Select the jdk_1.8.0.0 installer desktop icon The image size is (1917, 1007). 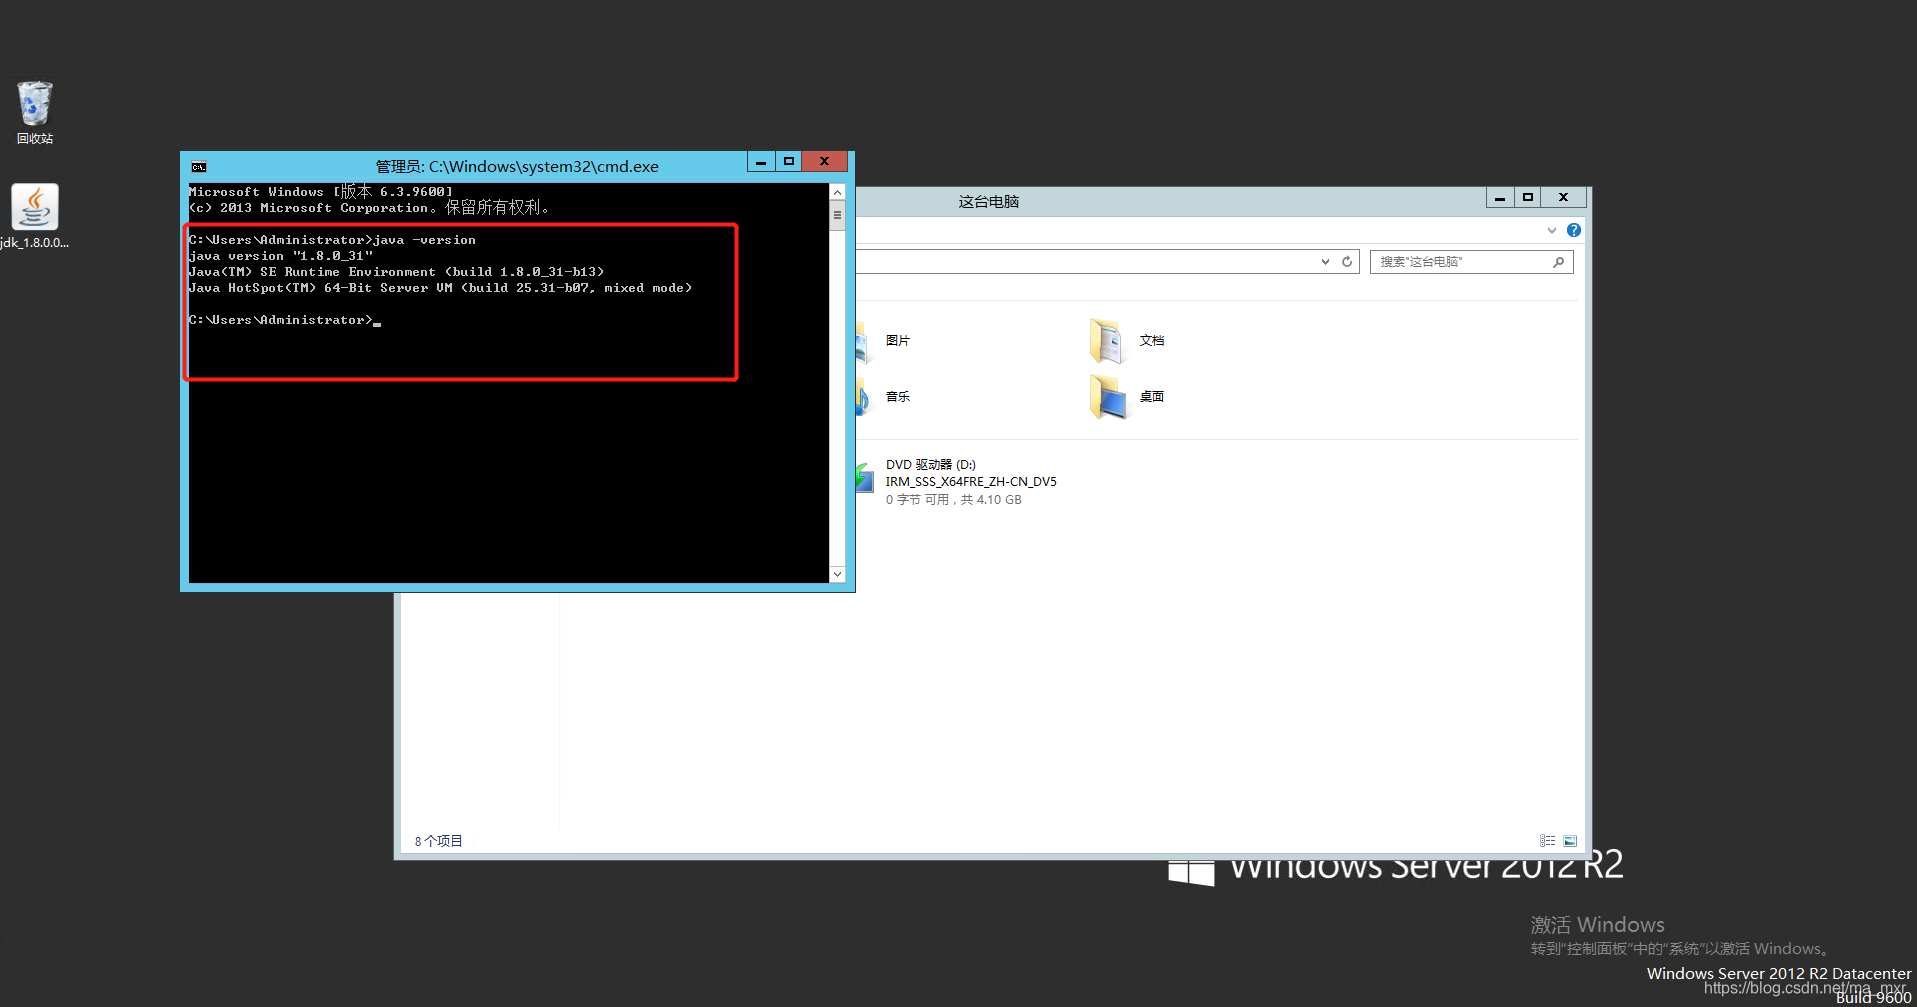click(35, 216)
